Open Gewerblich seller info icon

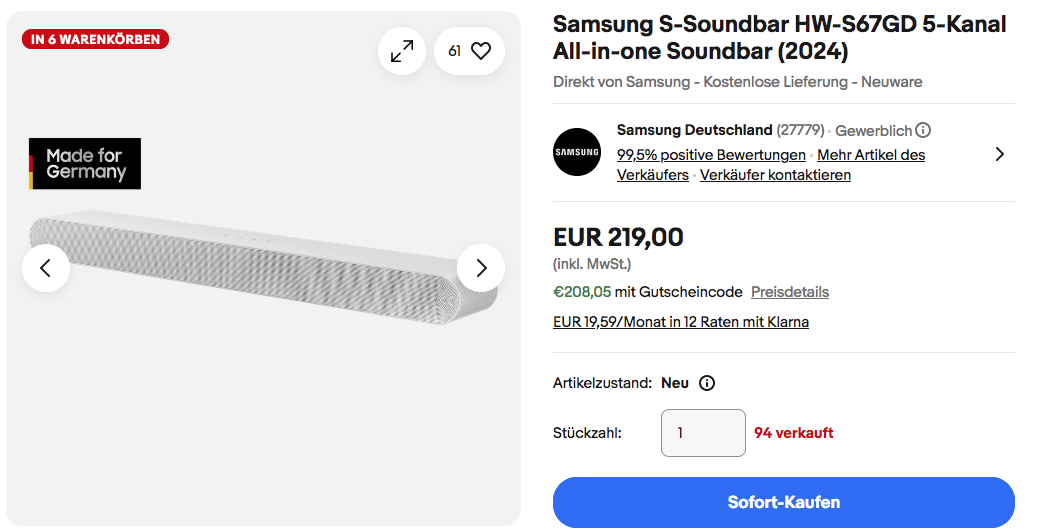(923, 130)
